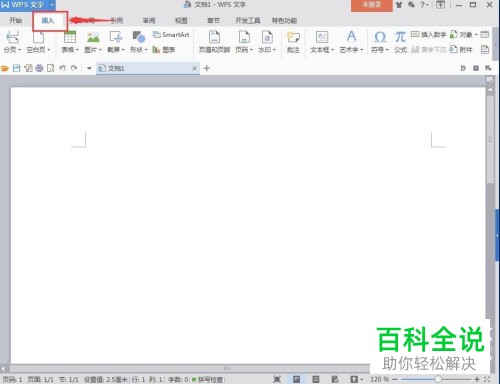Click the 120 % zoom level value
The image size is (500, 384).
click(x=379, y=379)
